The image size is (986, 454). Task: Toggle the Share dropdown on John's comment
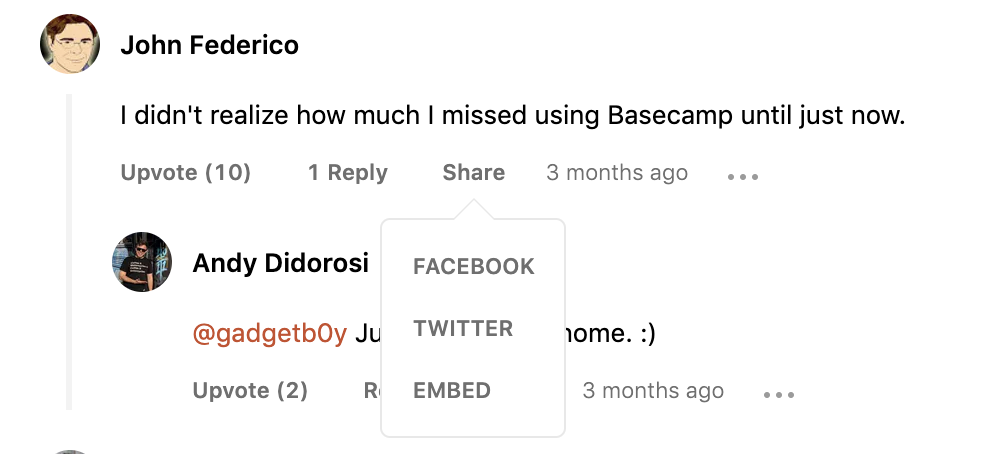pyautogui.click(x=473, y=173)
